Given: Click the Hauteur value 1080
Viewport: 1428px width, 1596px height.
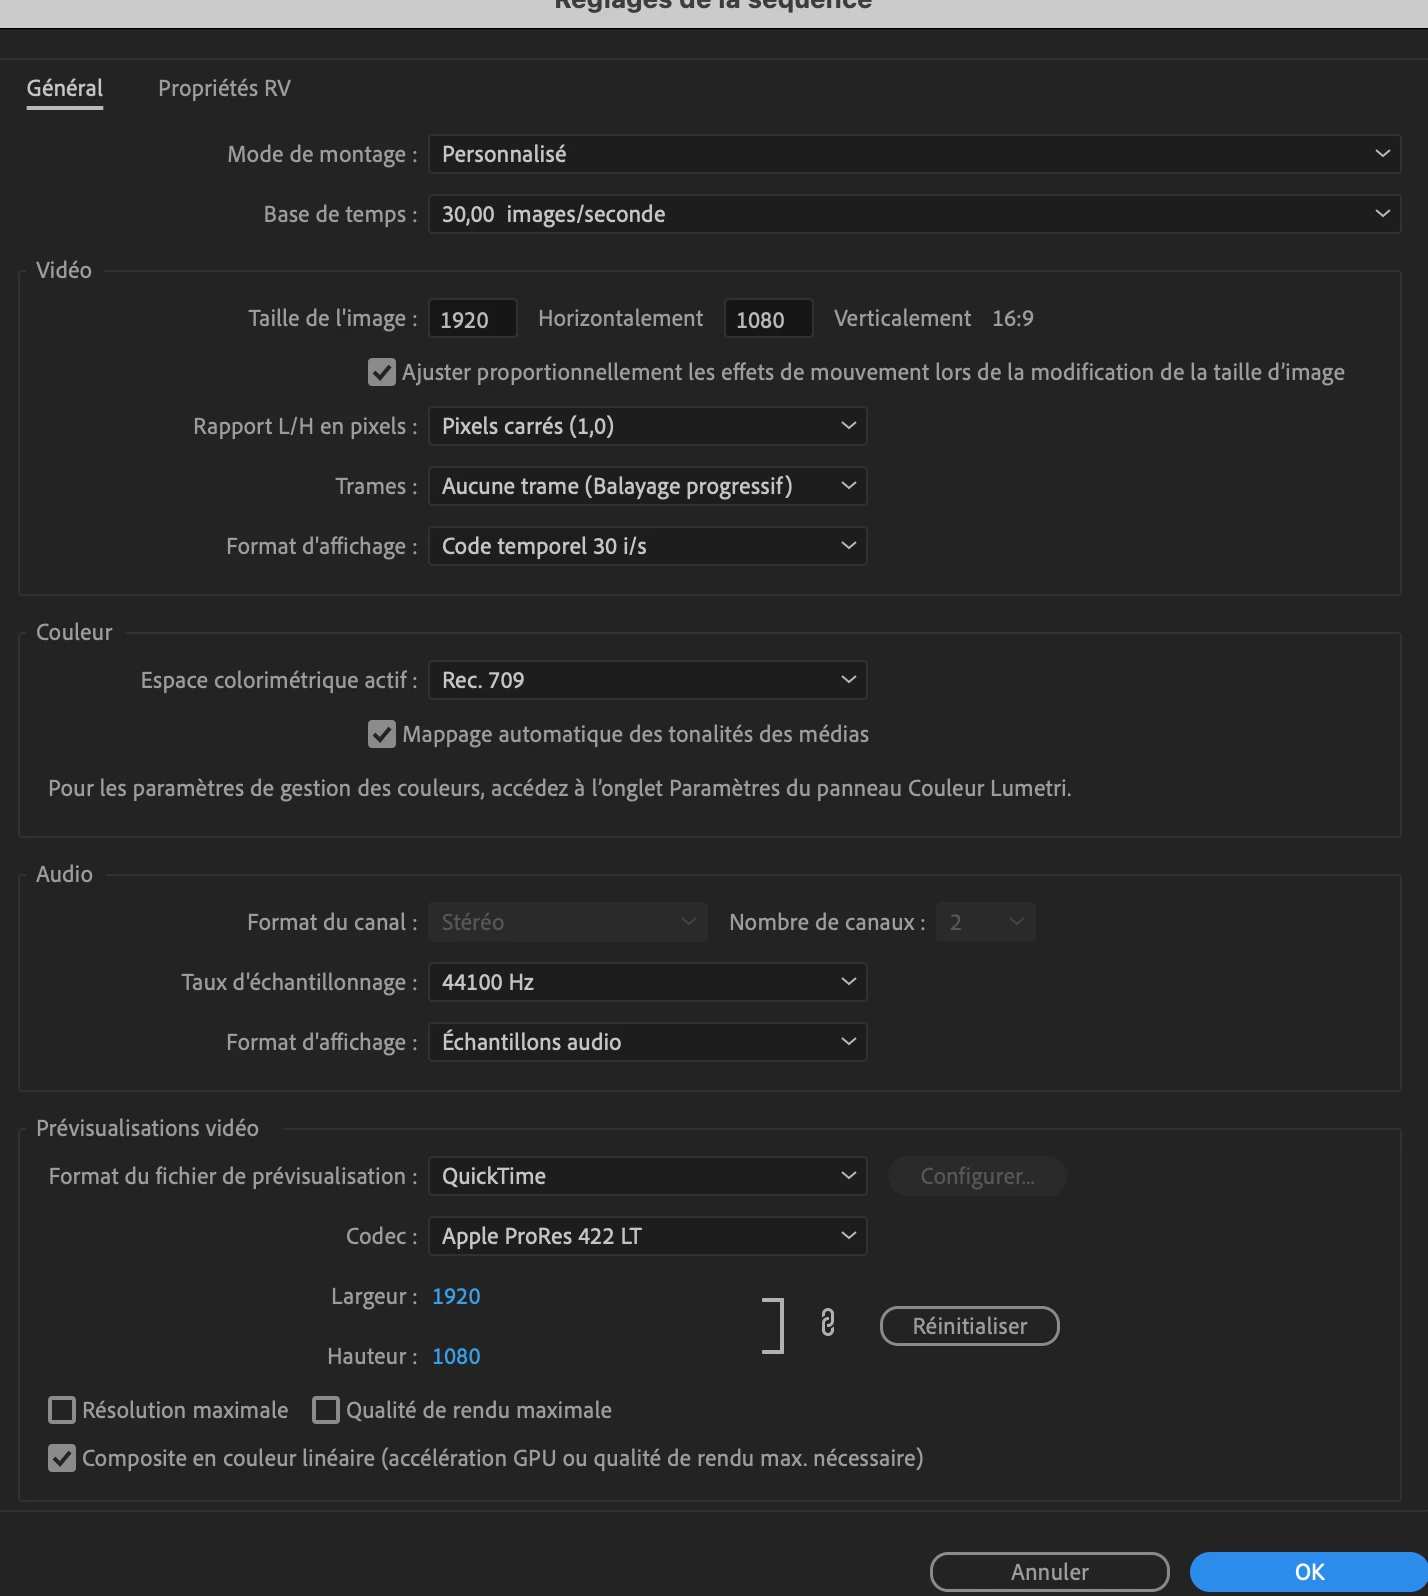Looking at the screenshot, I should point(456,1356).
